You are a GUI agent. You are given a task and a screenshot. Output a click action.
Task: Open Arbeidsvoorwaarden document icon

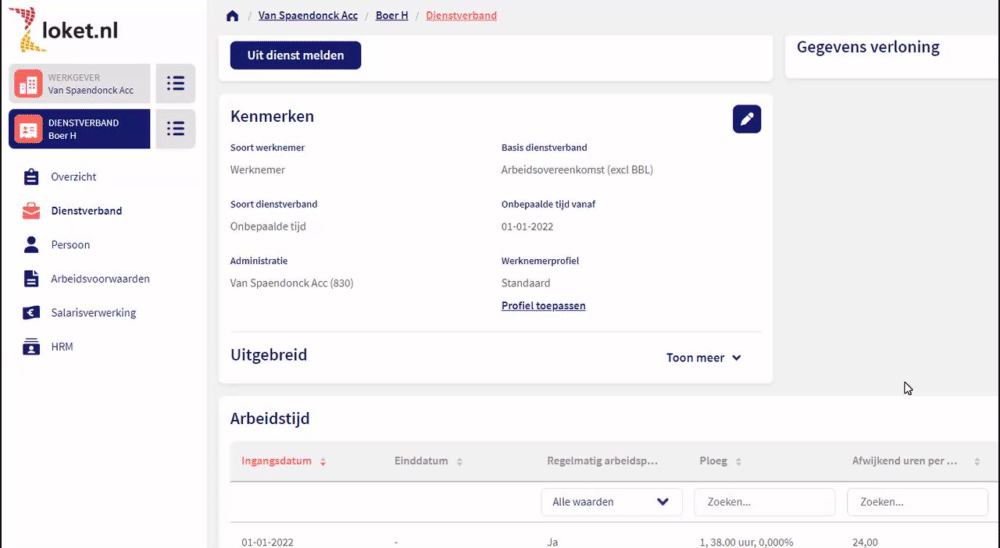31,279
